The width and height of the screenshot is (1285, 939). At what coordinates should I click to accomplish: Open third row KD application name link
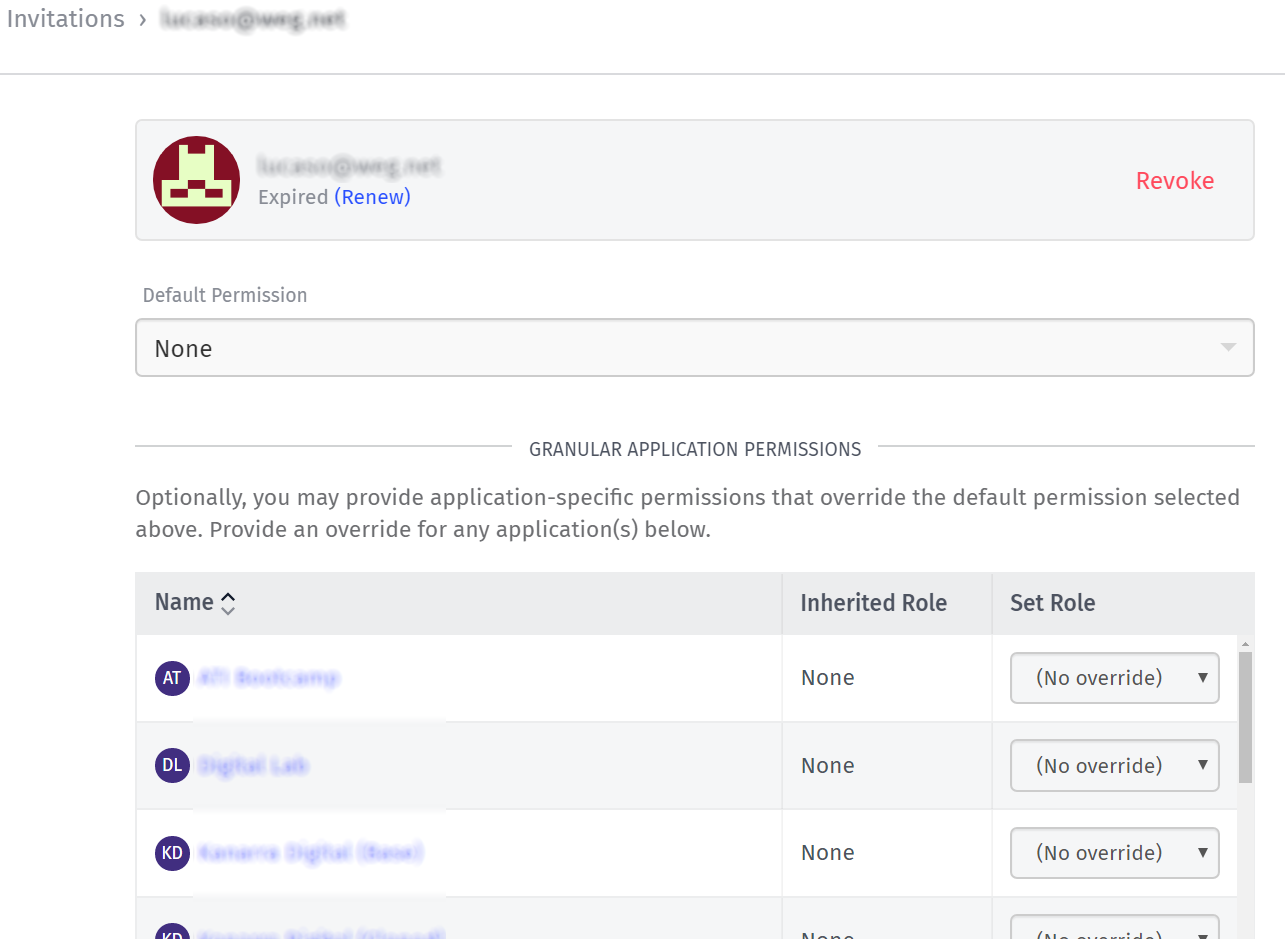point(310,853)
